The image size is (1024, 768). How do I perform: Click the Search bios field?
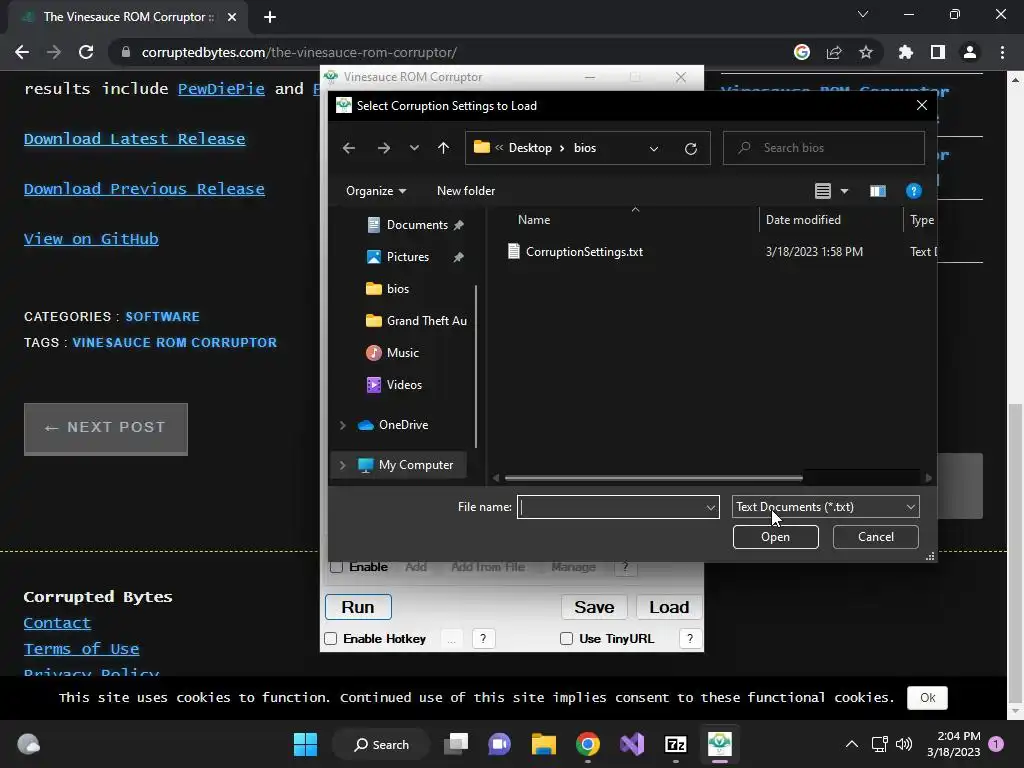point(824,148)
